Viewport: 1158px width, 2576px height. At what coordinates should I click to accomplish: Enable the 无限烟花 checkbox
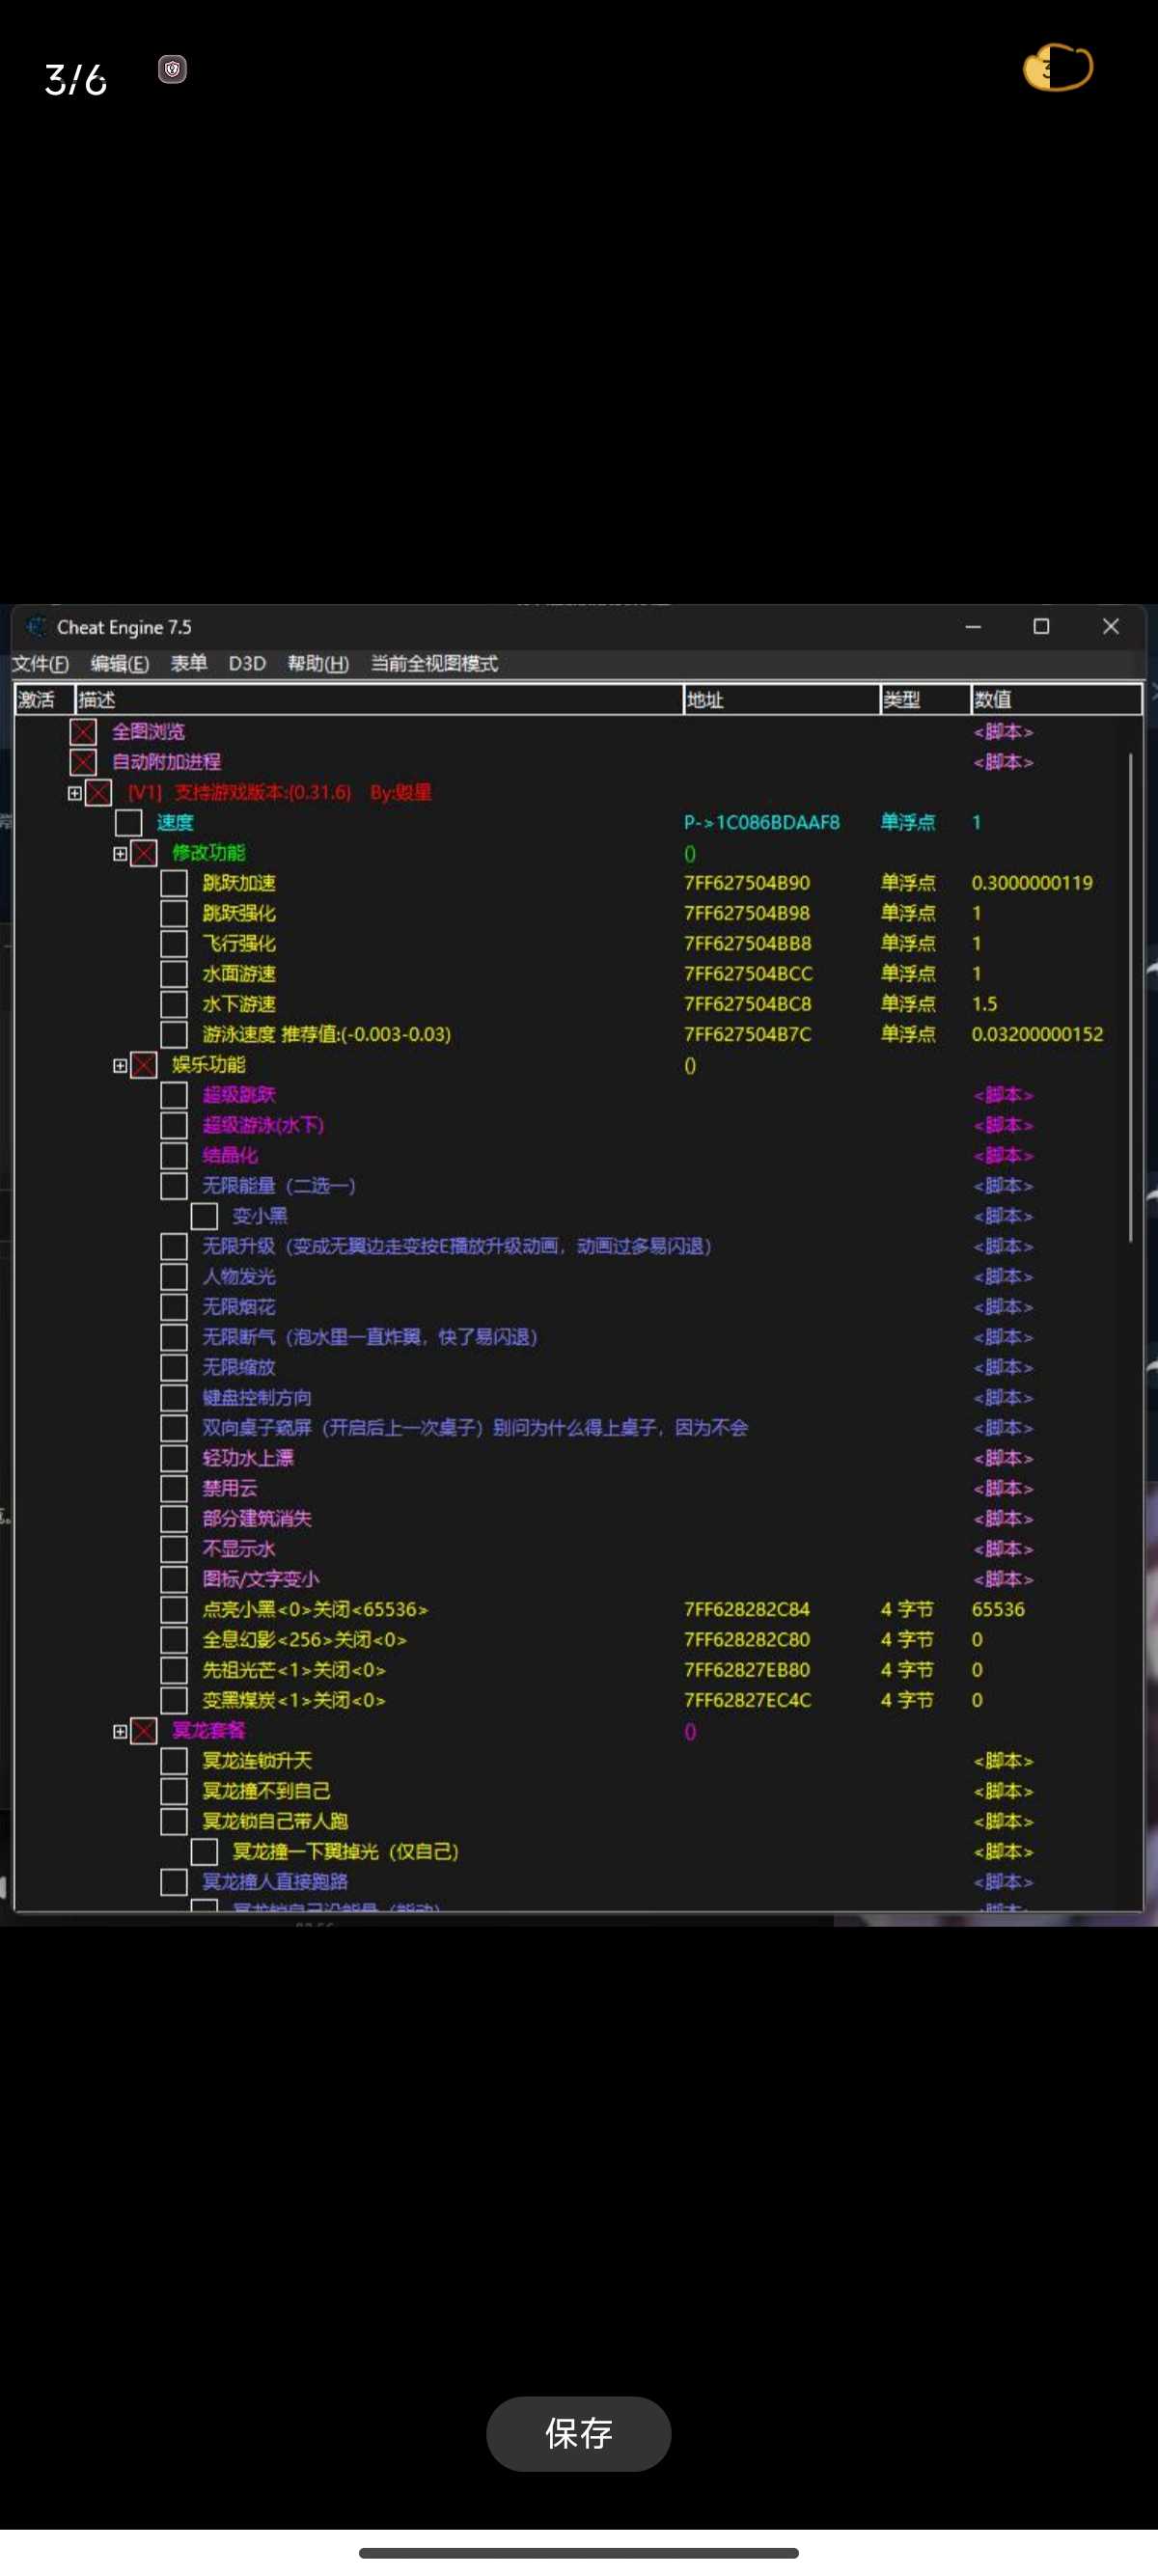click(174, 1307)
